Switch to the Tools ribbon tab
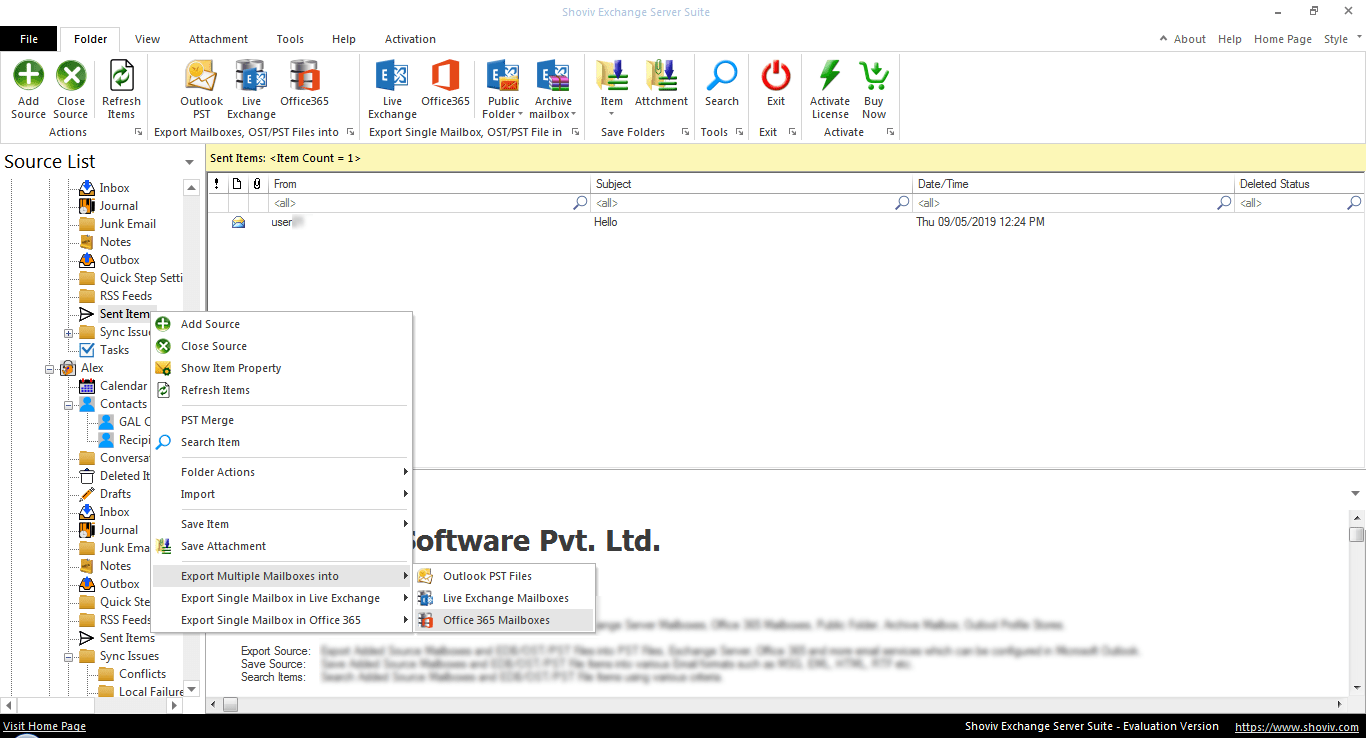Viewport: 1367px width, 738px height. click(290, 39)
